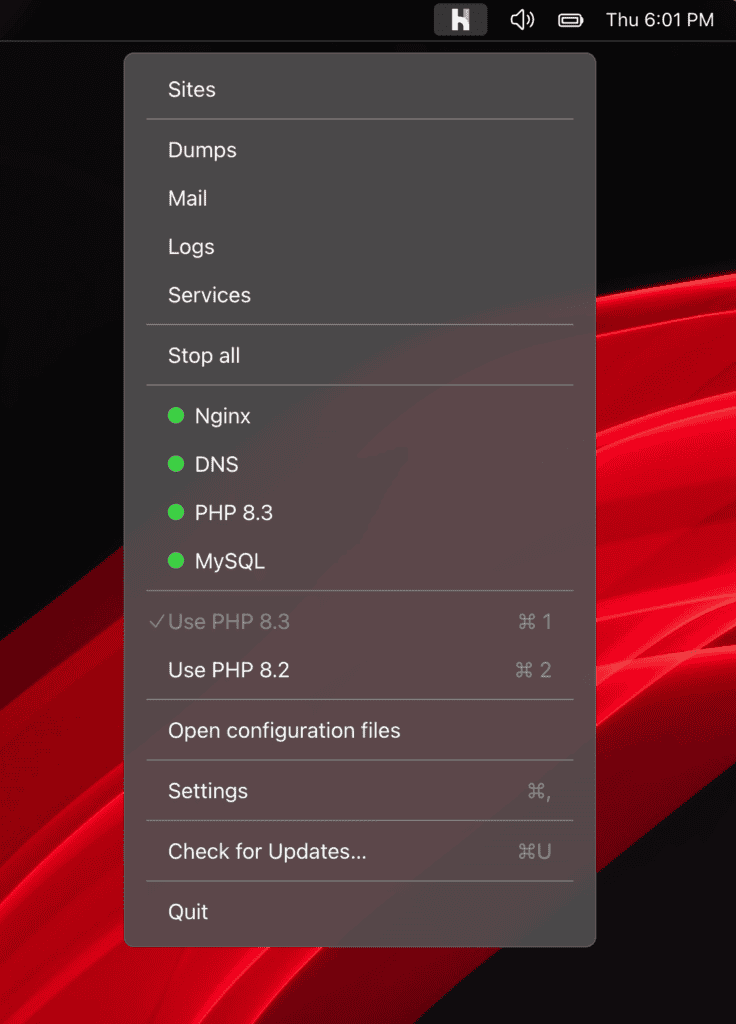The image size is (736, 1024).
Task: Toggle the Nginx service entry
Action: 223,416
